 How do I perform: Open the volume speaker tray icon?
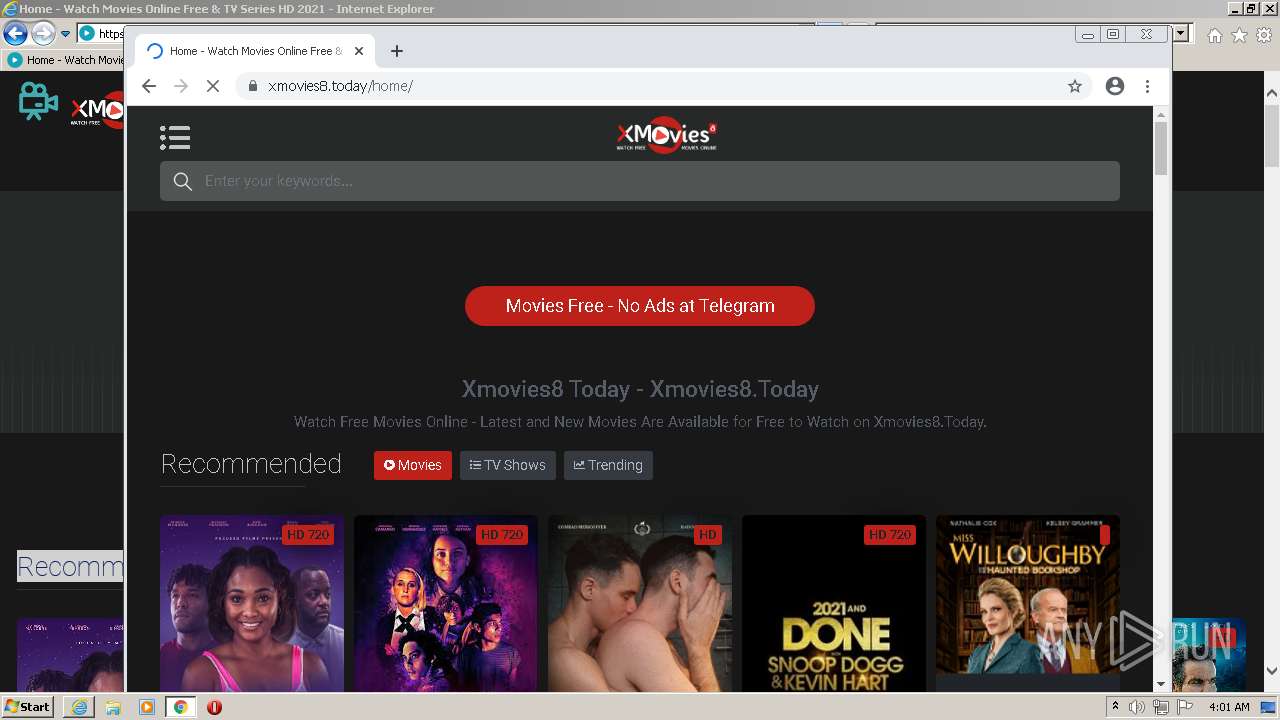[x=1137, y=707]
